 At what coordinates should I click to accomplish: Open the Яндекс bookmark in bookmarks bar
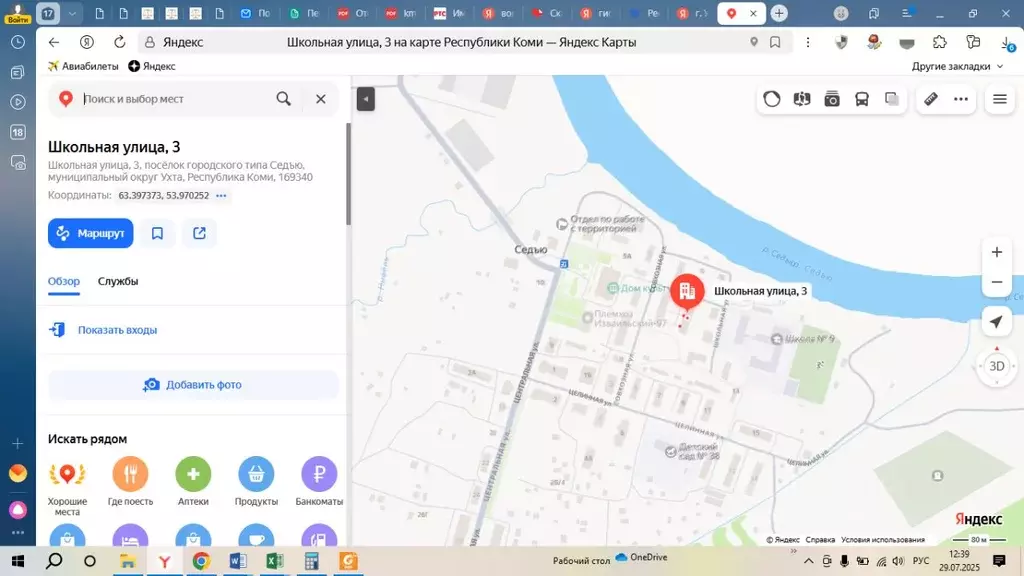tap(152, 66)
